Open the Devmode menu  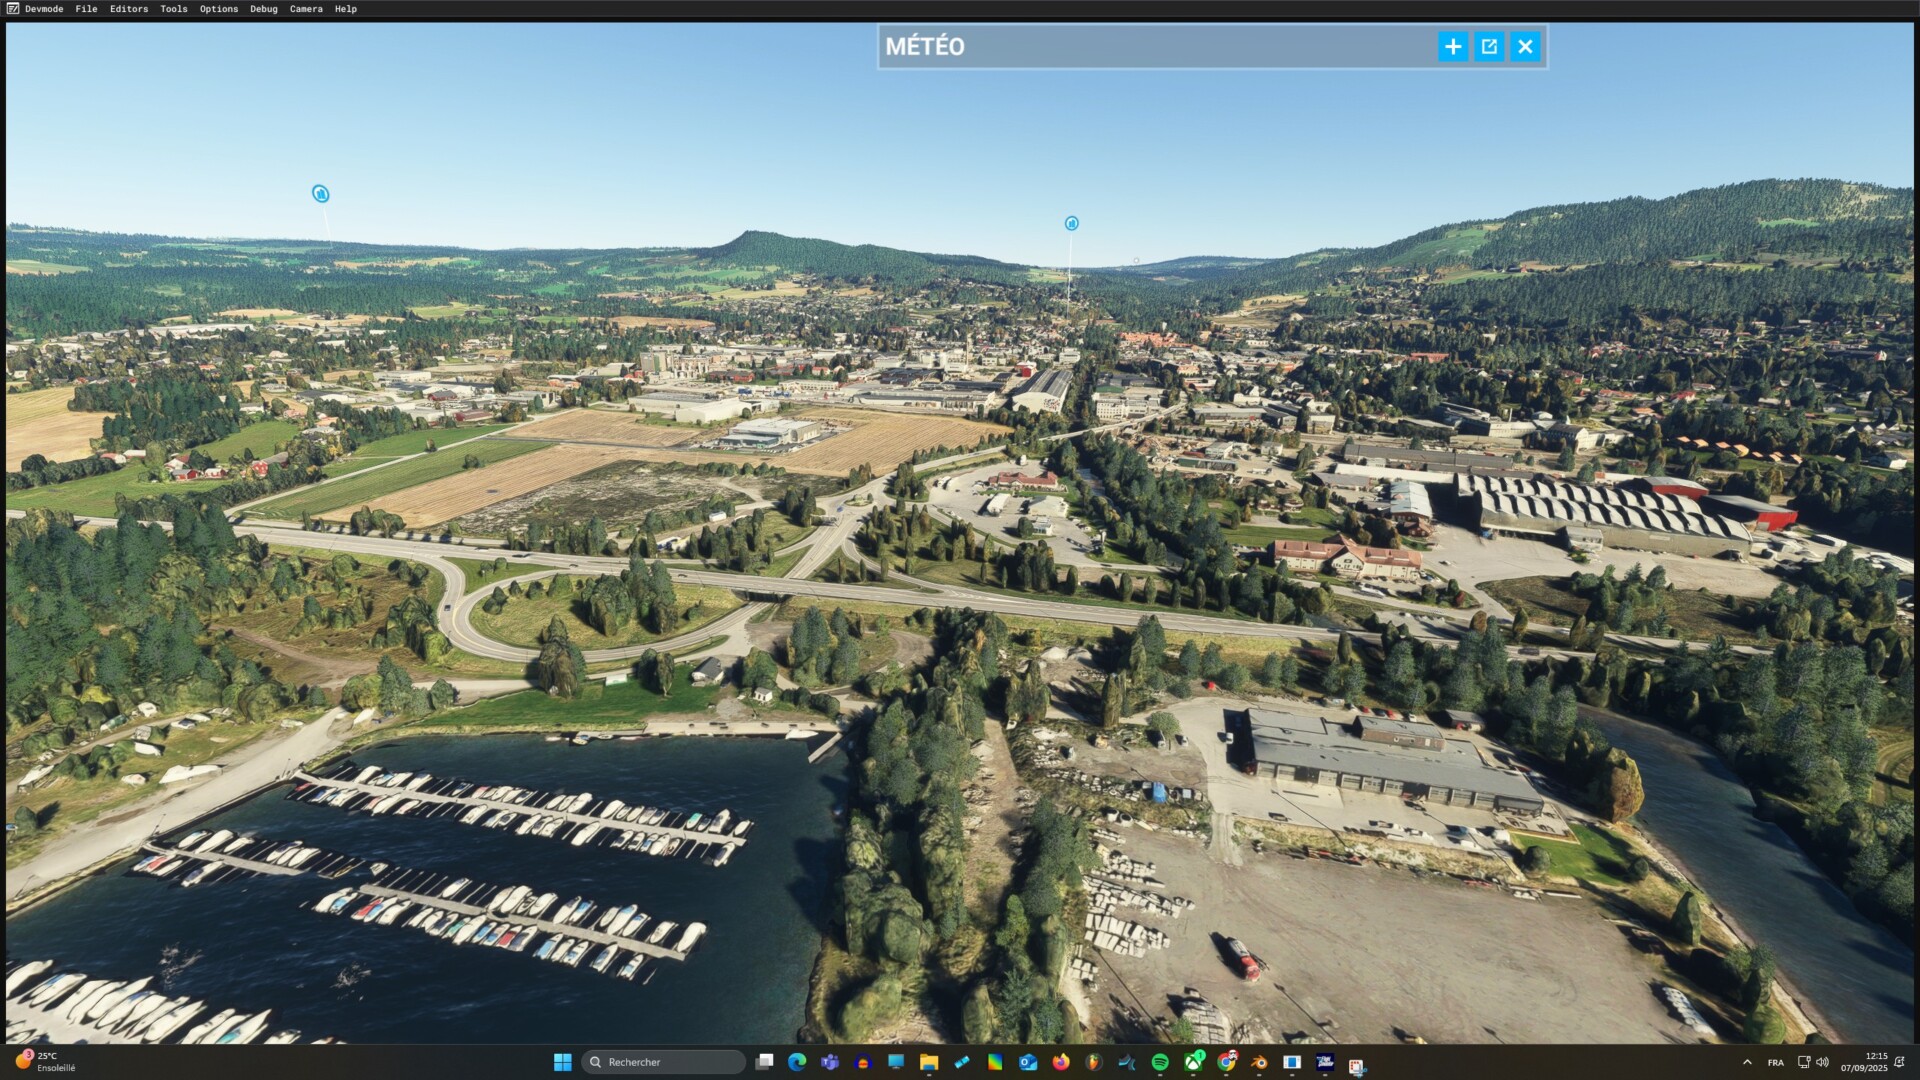[43, 9]
